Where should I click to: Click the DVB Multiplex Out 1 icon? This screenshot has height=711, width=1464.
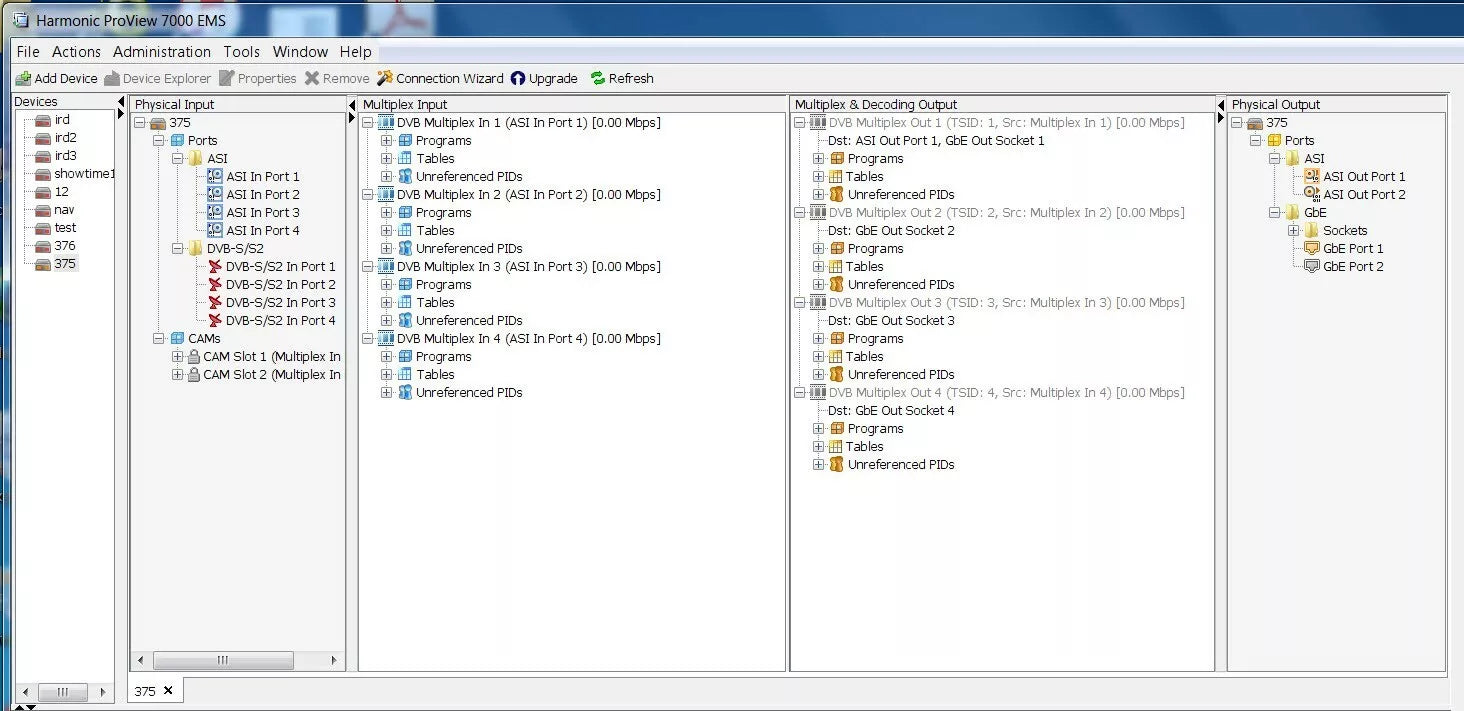817,122
